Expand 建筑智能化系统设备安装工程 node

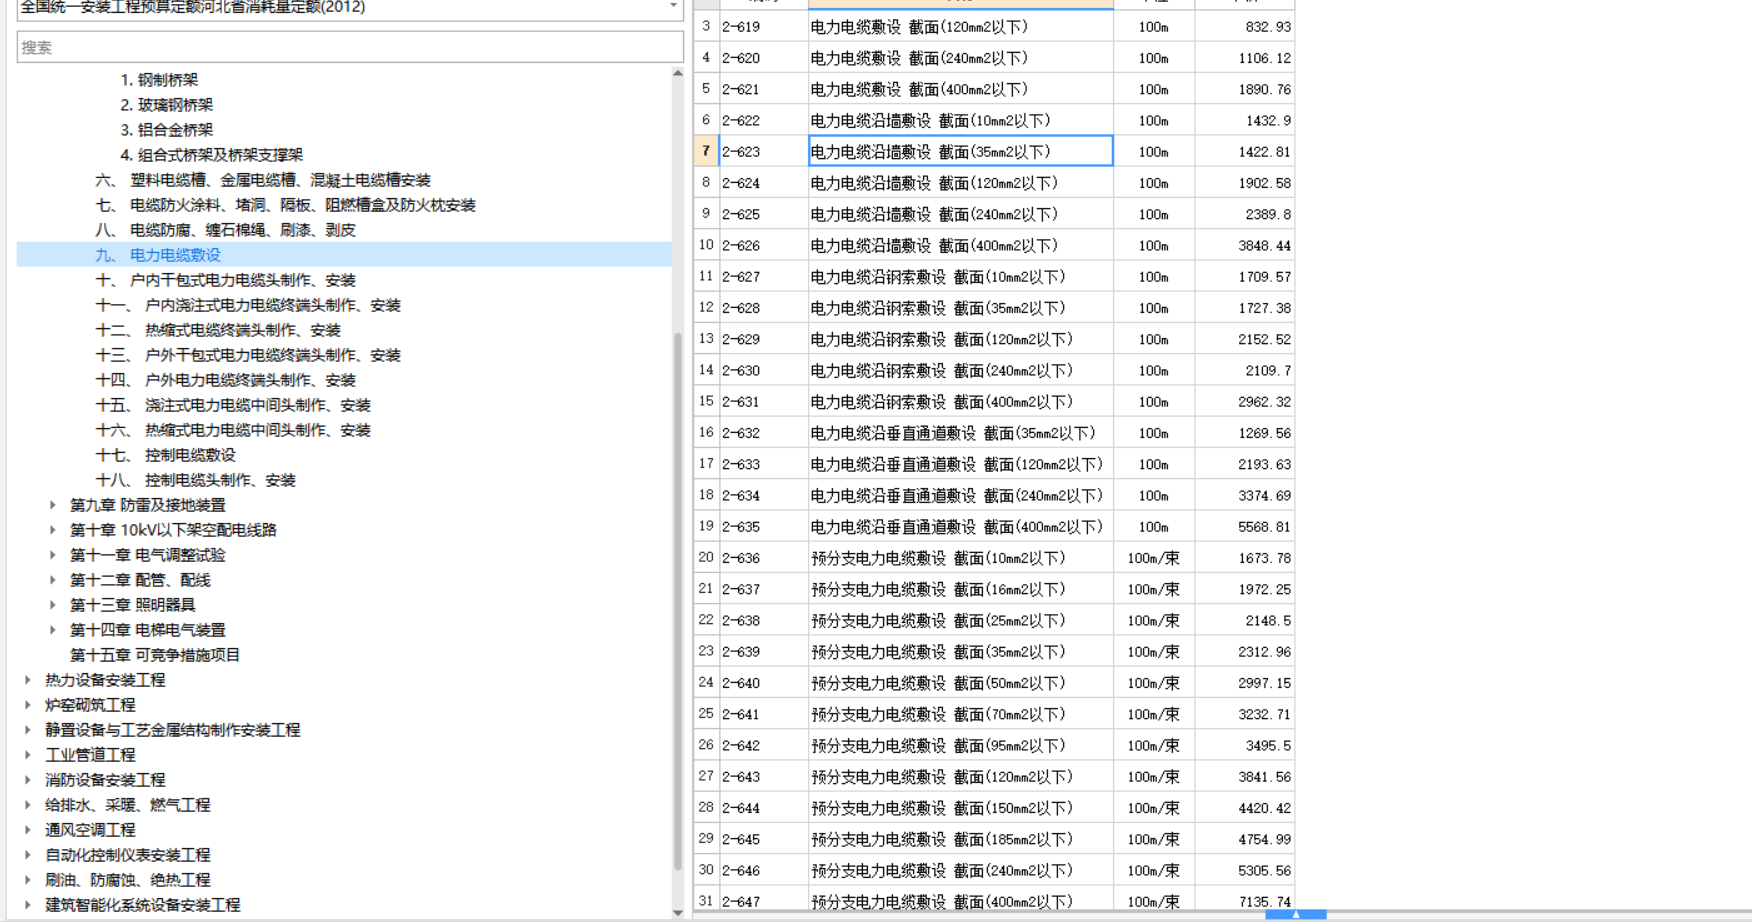coord(28,905)
